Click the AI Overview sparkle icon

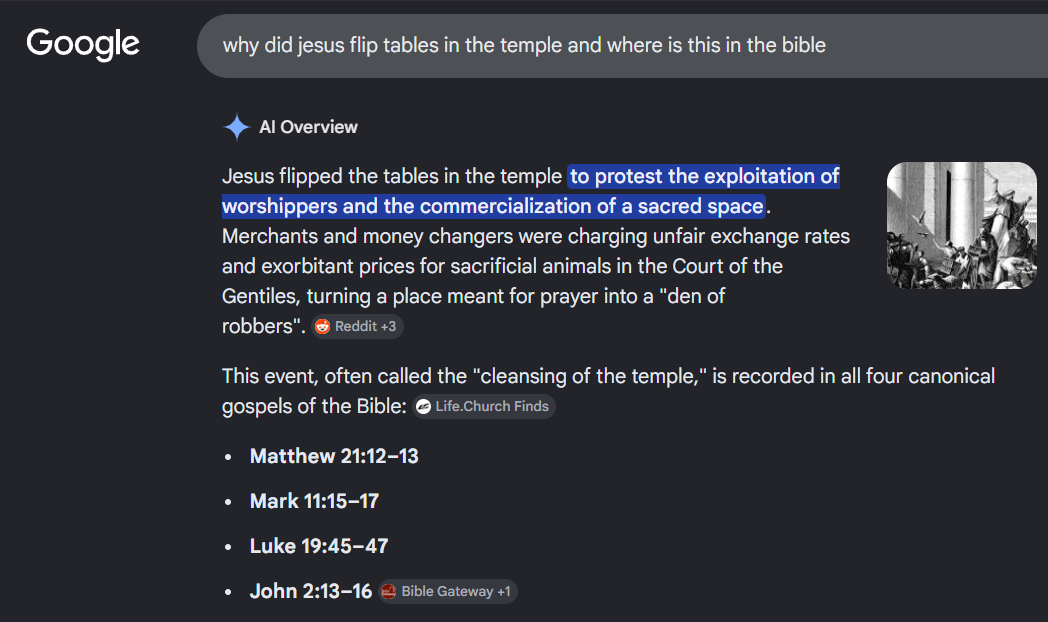[237, 127]
